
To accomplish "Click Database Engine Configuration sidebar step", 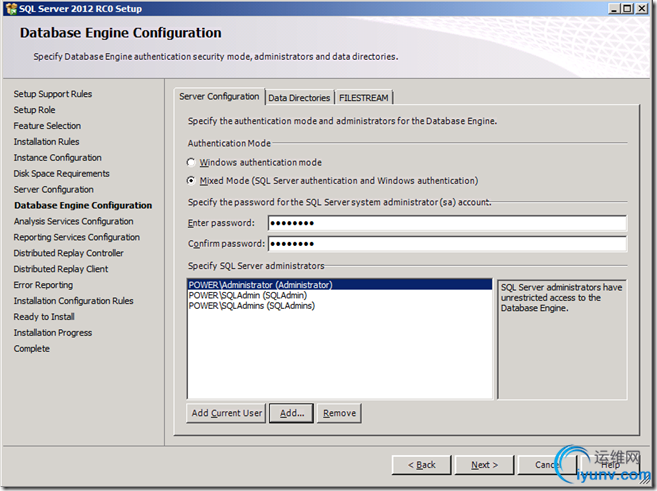I will 83,205.
